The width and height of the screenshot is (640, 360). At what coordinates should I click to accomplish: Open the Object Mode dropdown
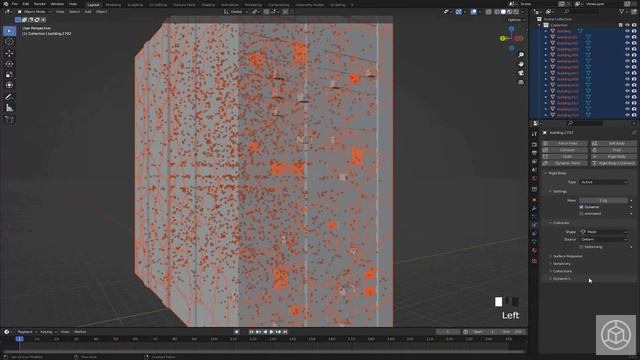pos(34,12)
